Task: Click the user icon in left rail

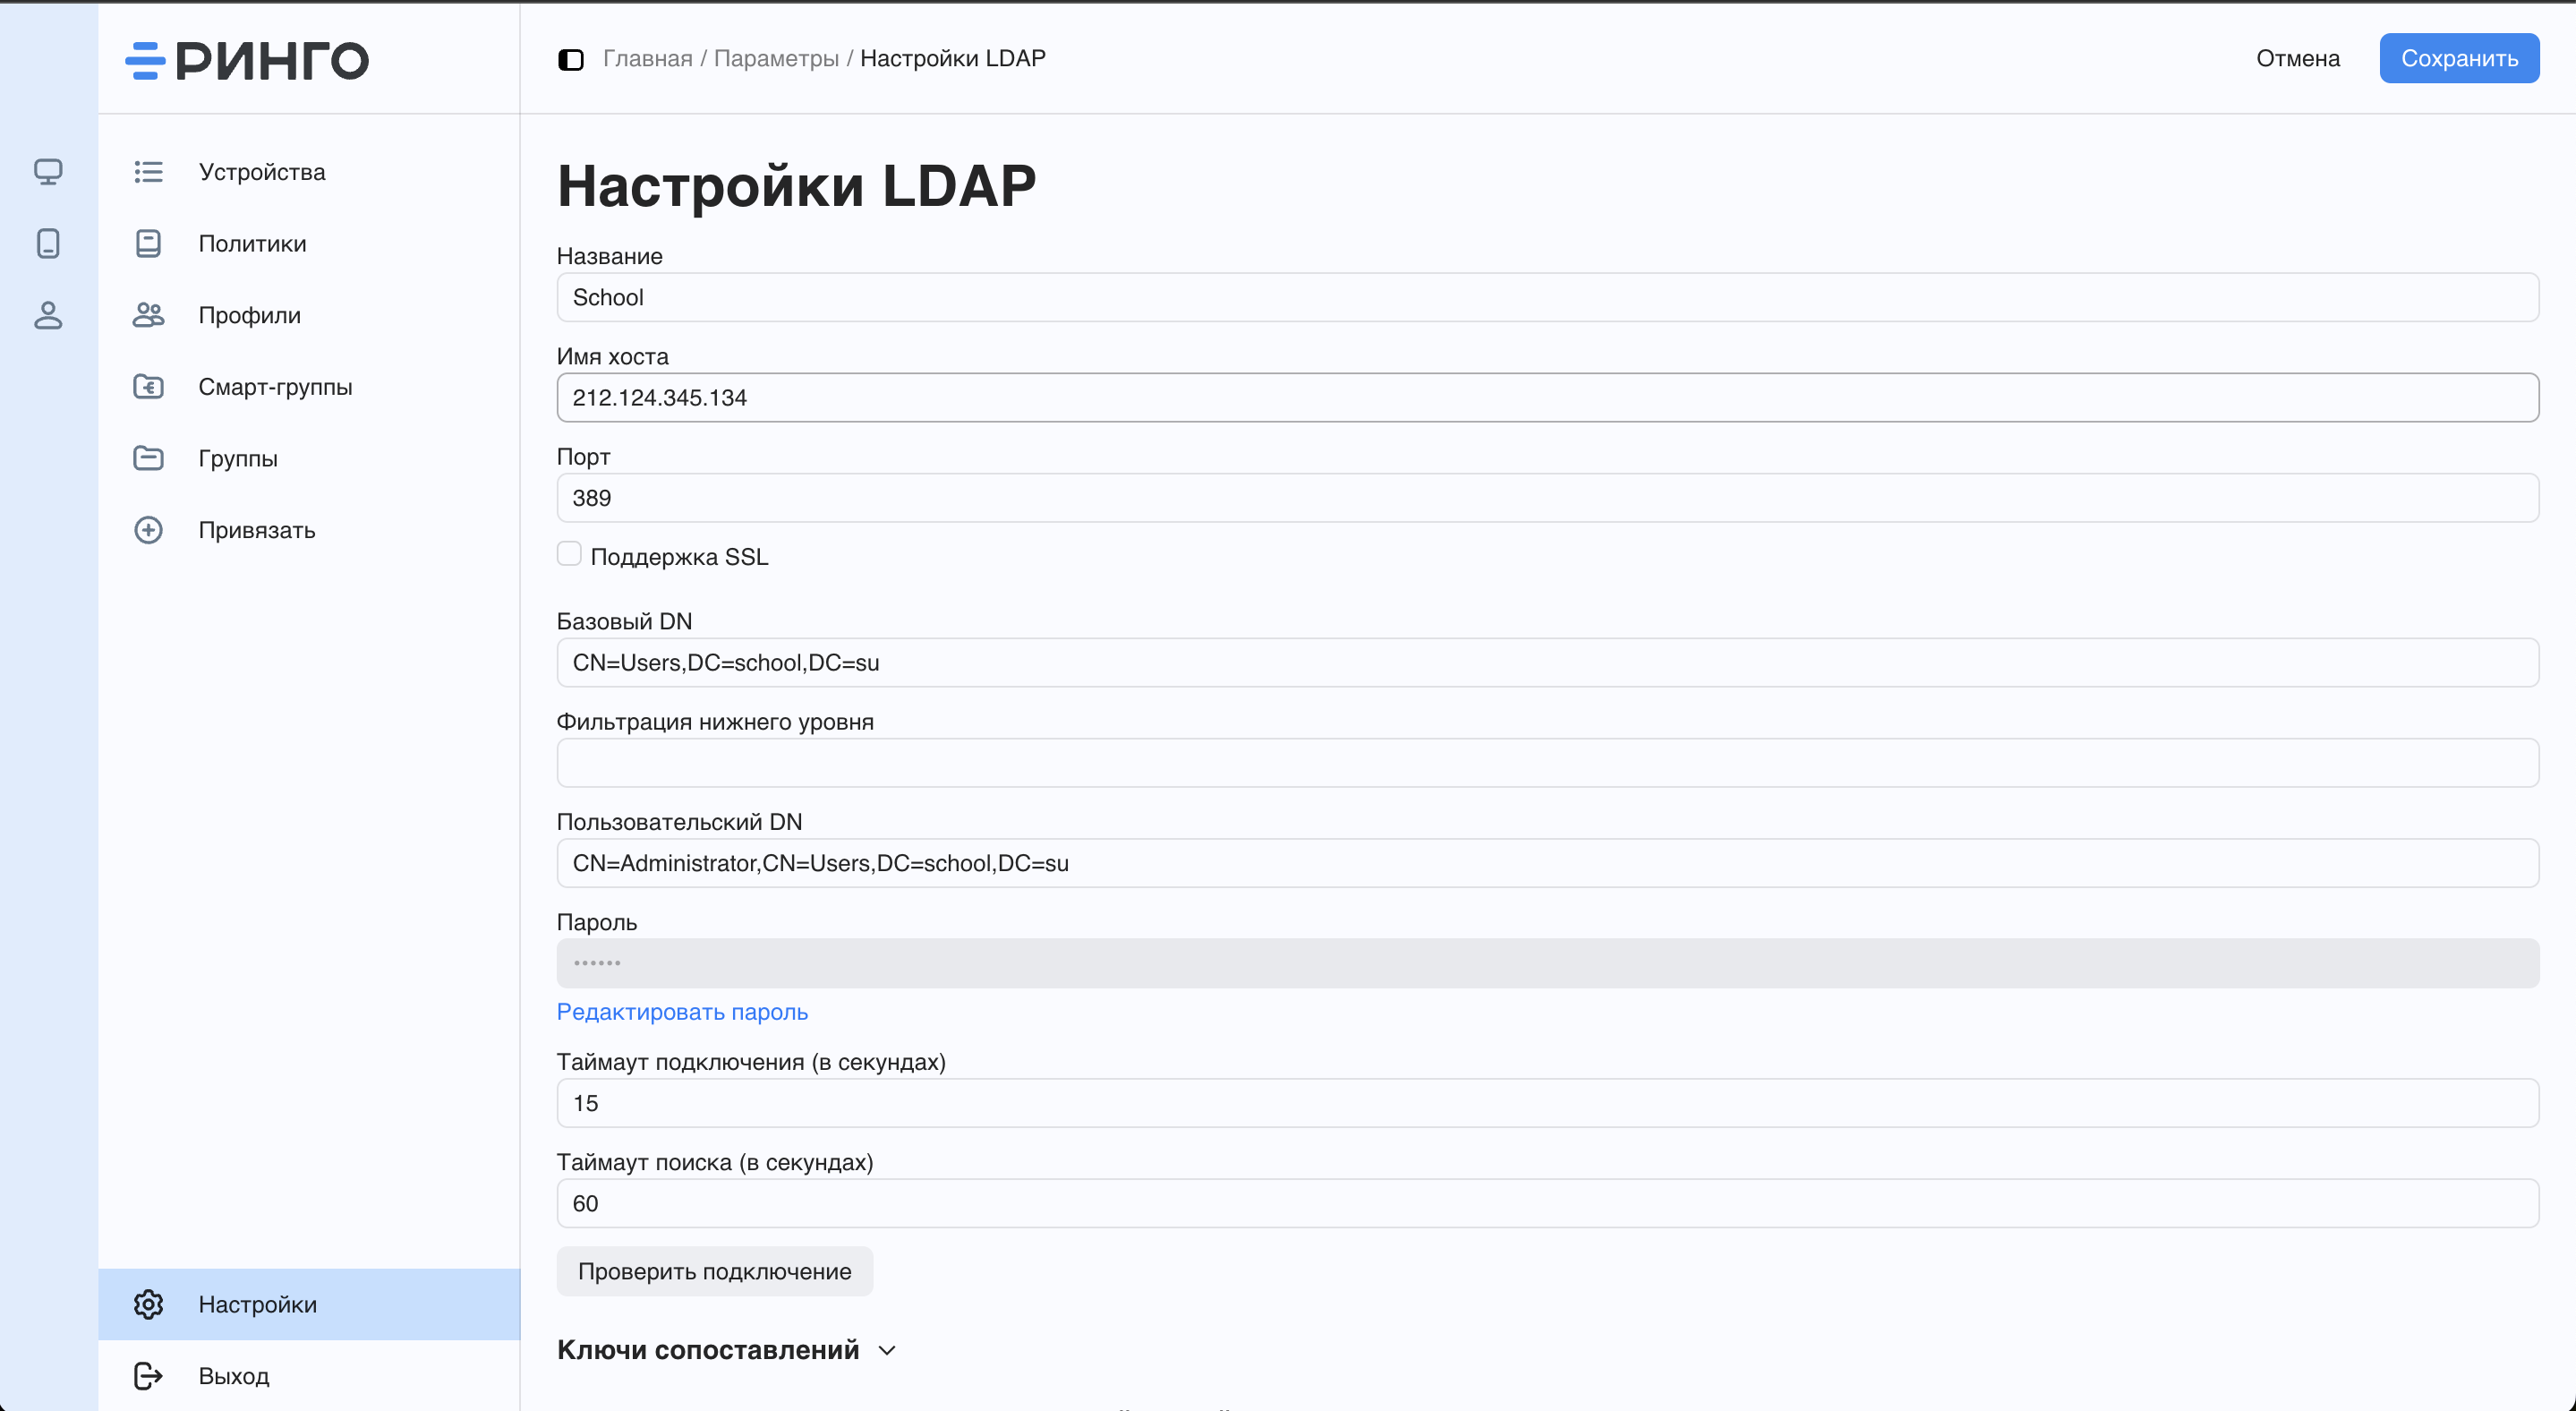Action: 48,315
